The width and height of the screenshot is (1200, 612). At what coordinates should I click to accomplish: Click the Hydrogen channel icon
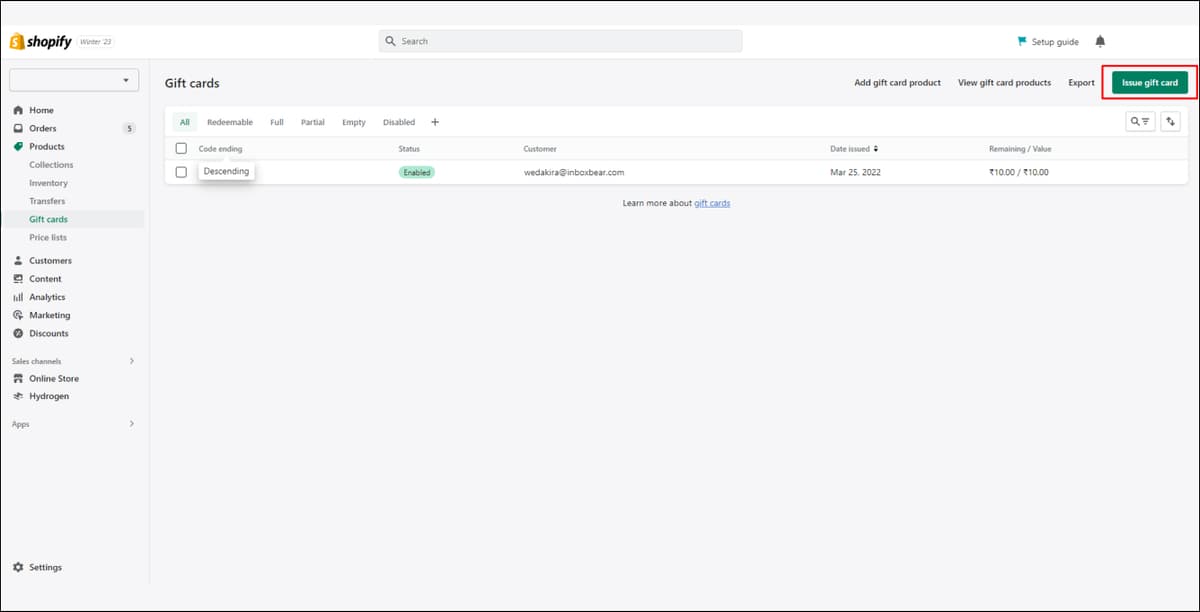coord(18,396)
